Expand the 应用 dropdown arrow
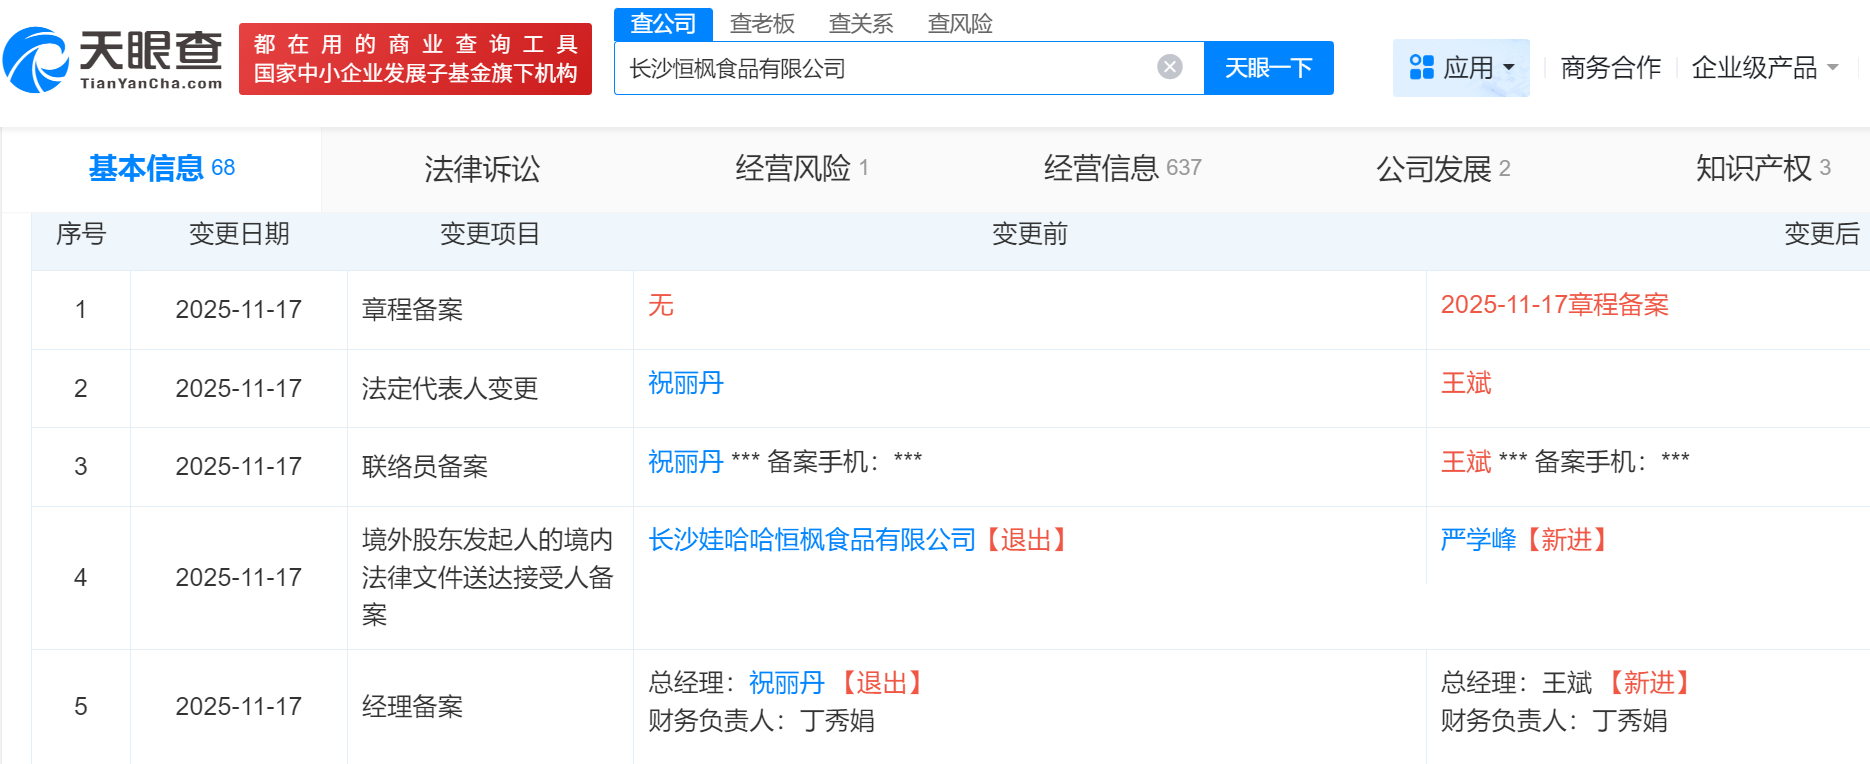The image size is (1870, 764). point(1509,68)
